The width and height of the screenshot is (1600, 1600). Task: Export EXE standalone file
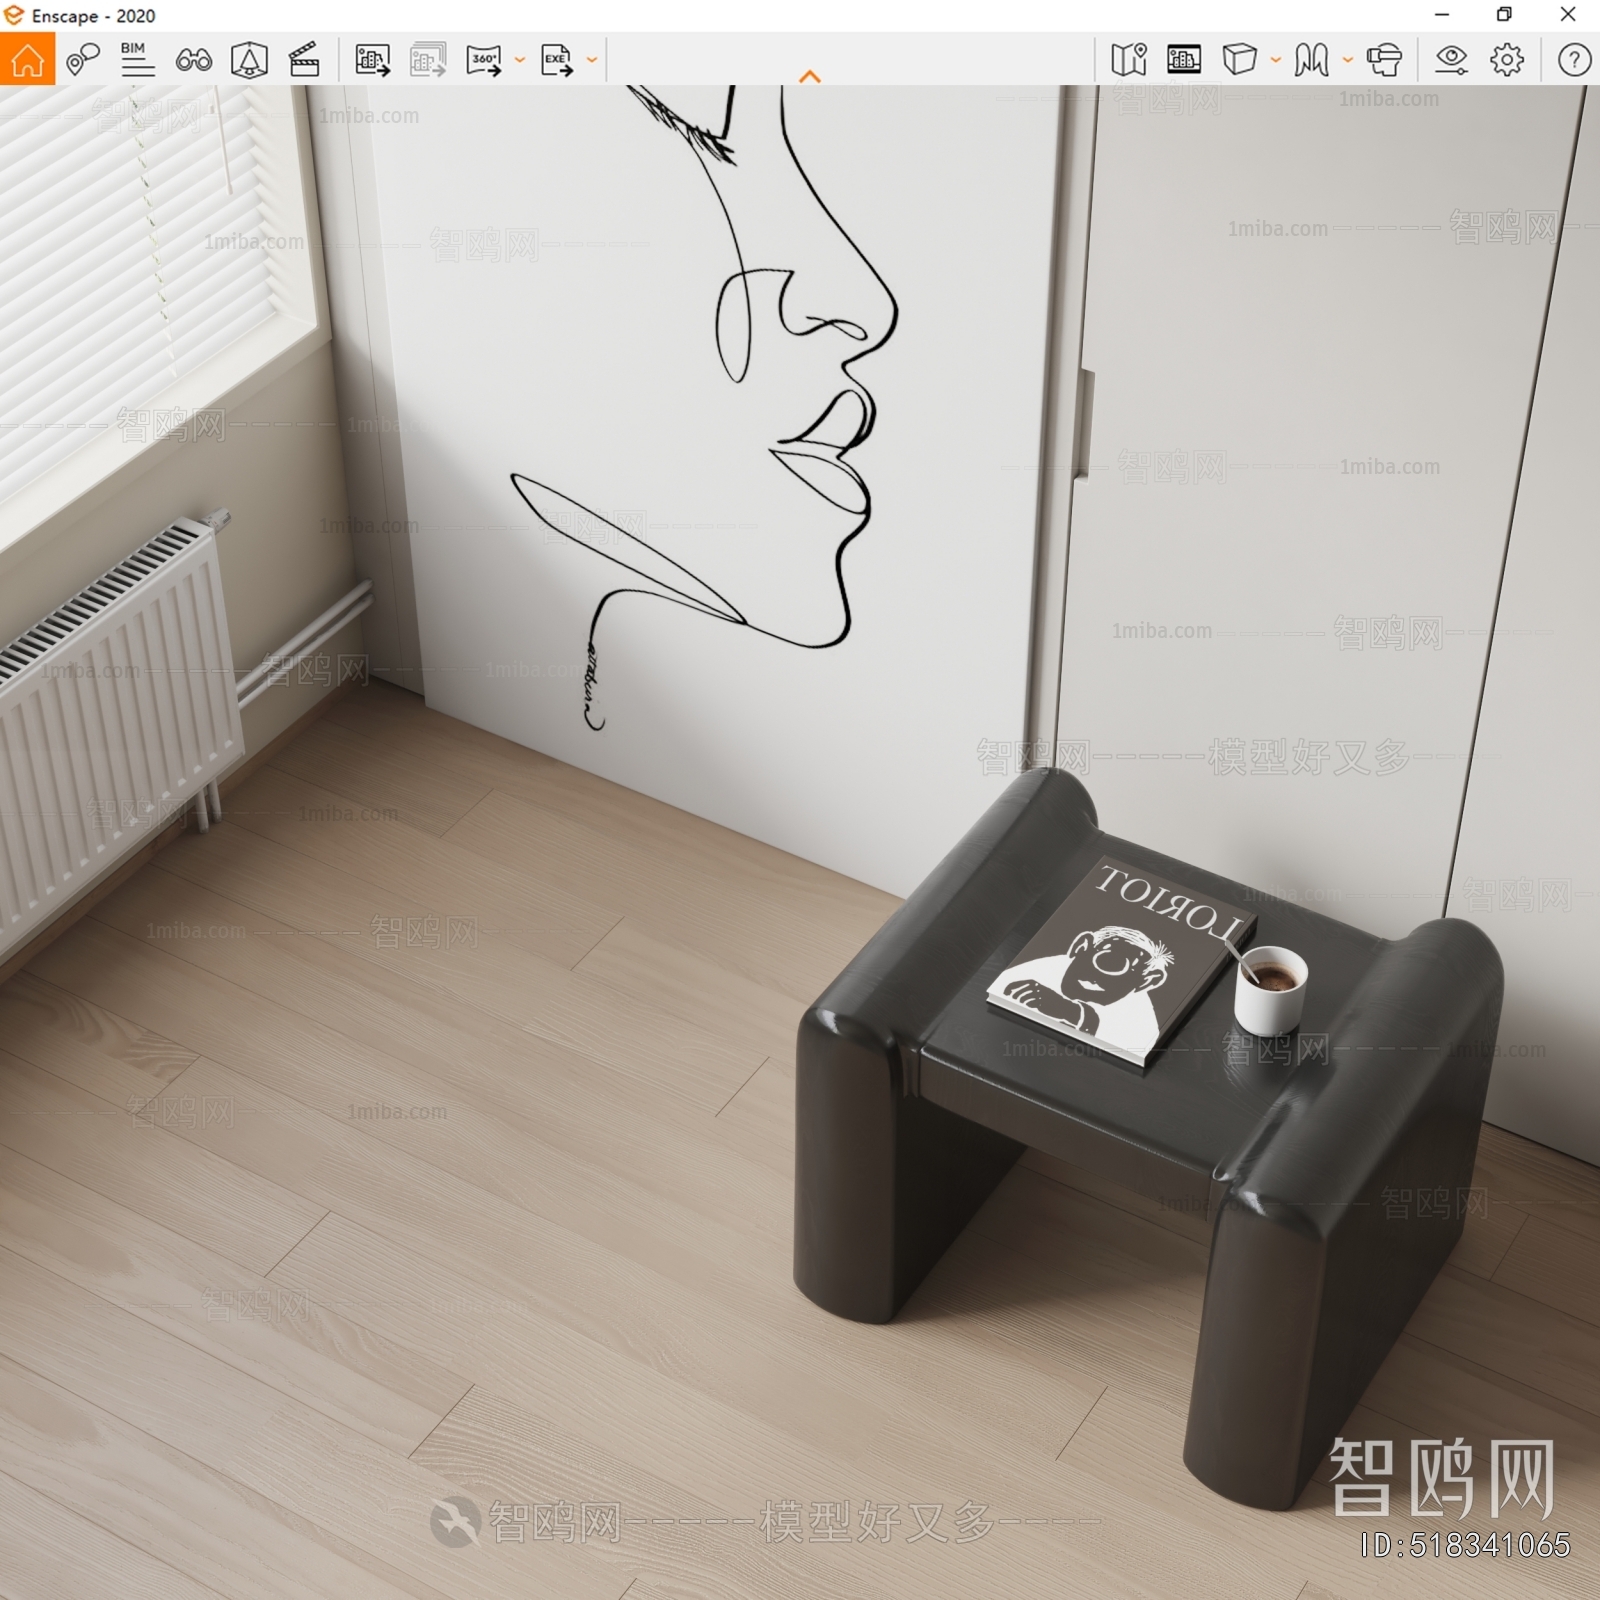(x=557, y=60)
